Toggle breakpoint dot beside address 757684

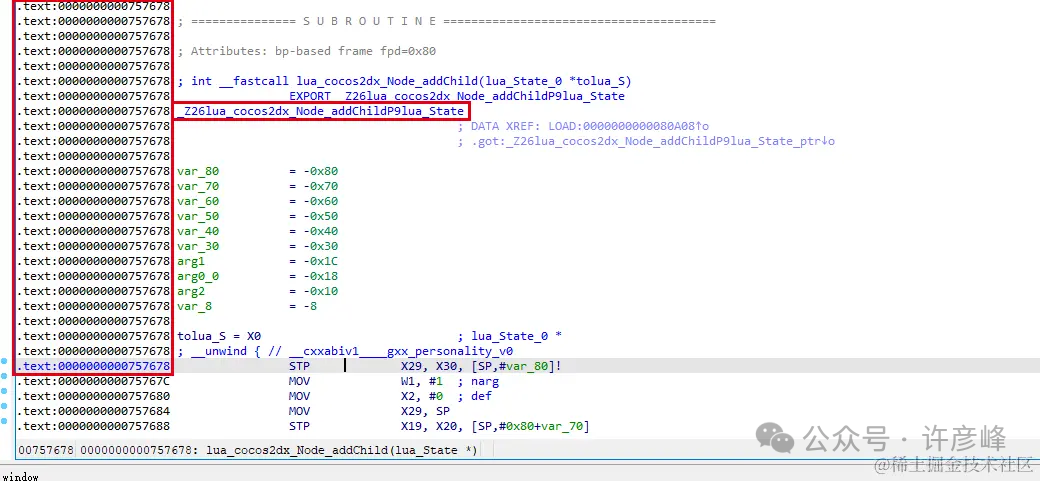click(x=4, y=406)
